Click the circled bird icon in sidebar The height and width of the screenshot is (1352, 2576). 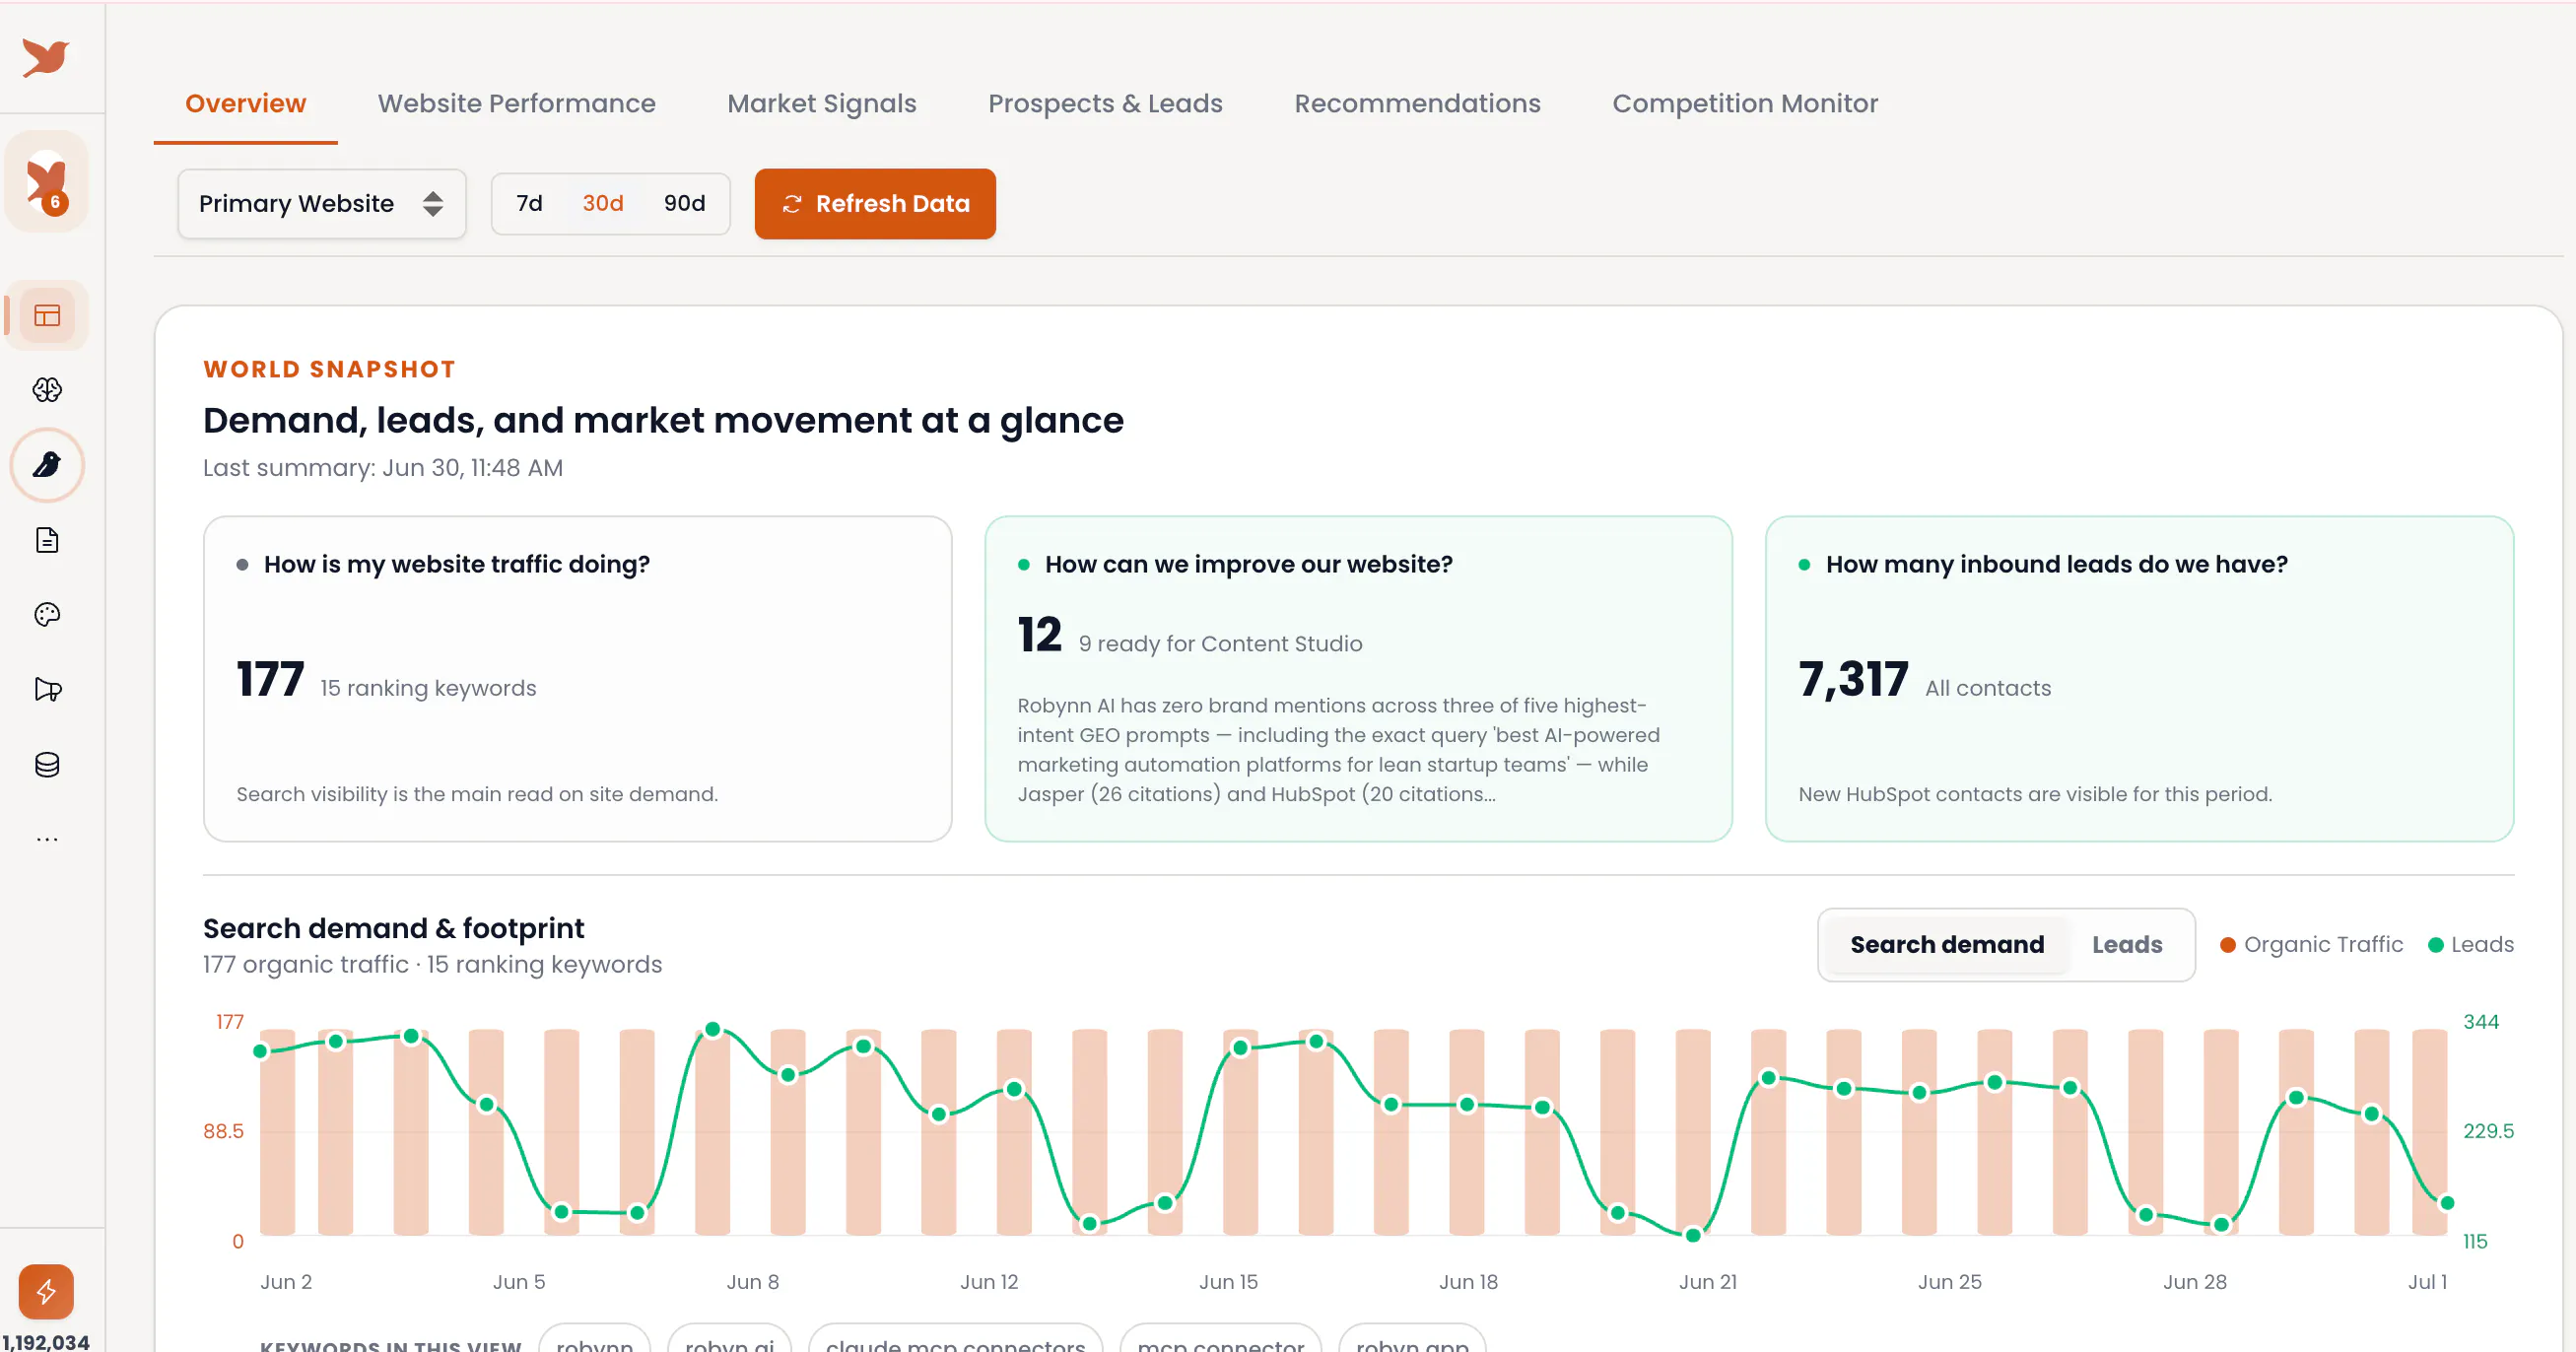click(47, 465)
